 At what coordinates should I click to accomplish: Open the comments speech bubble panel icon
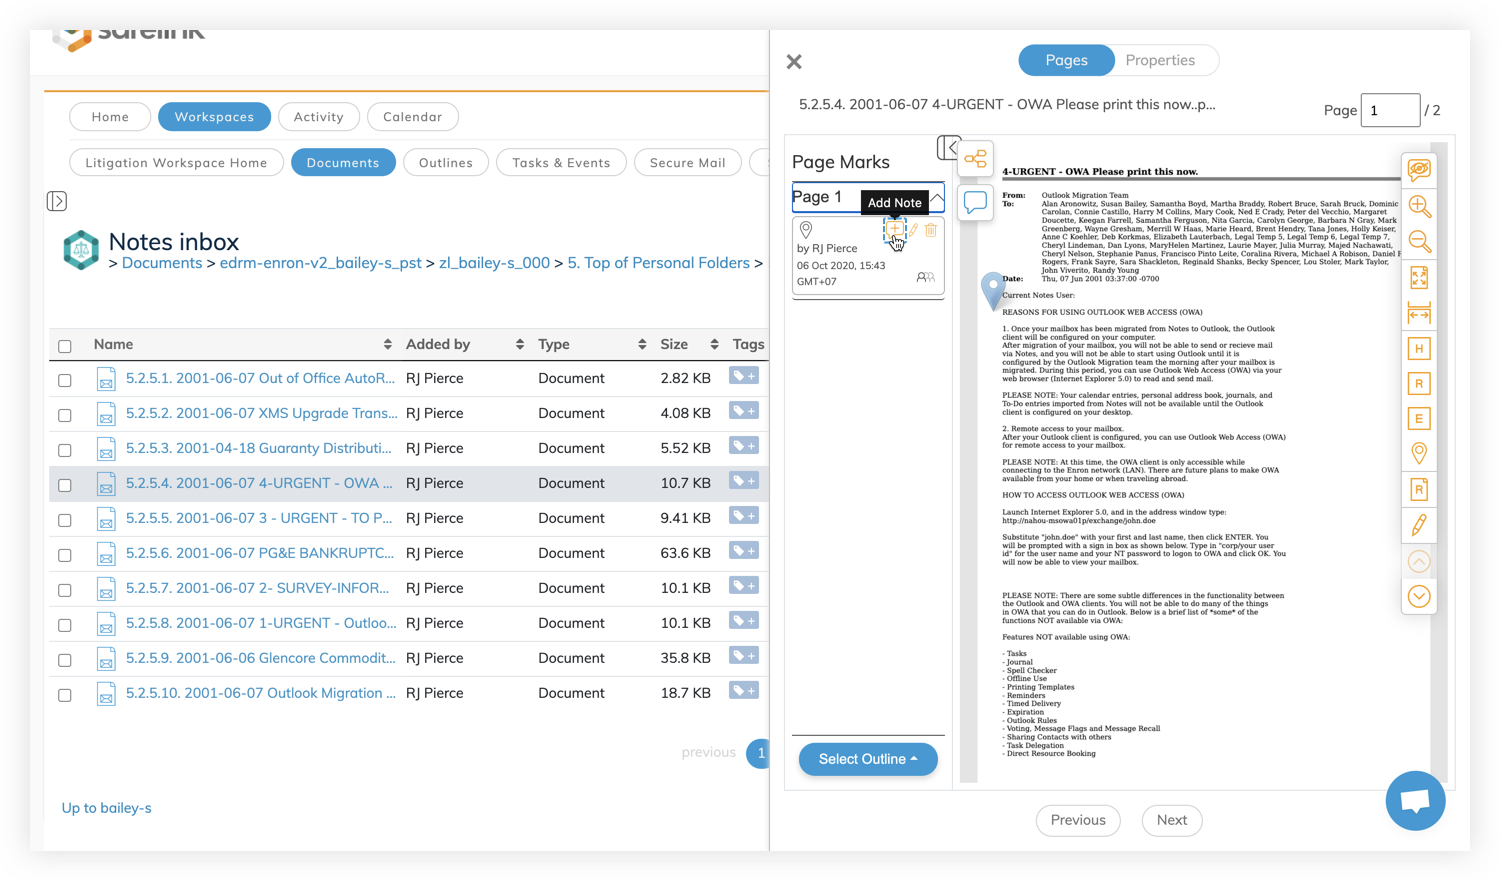pyautogui.click(x=975, y=202)
